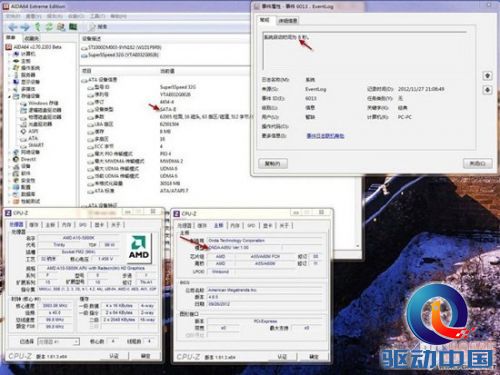This screenshot has width=500, height=375.
Task: Open the 事件日志联机帮助 link
Action: click(325, 136)
